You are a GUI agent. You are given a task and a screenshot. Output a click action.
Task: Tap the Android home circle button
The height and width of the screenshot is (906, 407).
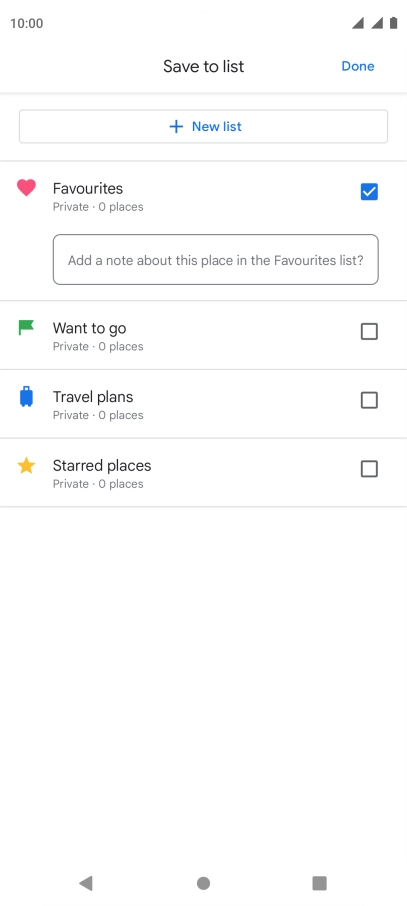pos(204,883)
